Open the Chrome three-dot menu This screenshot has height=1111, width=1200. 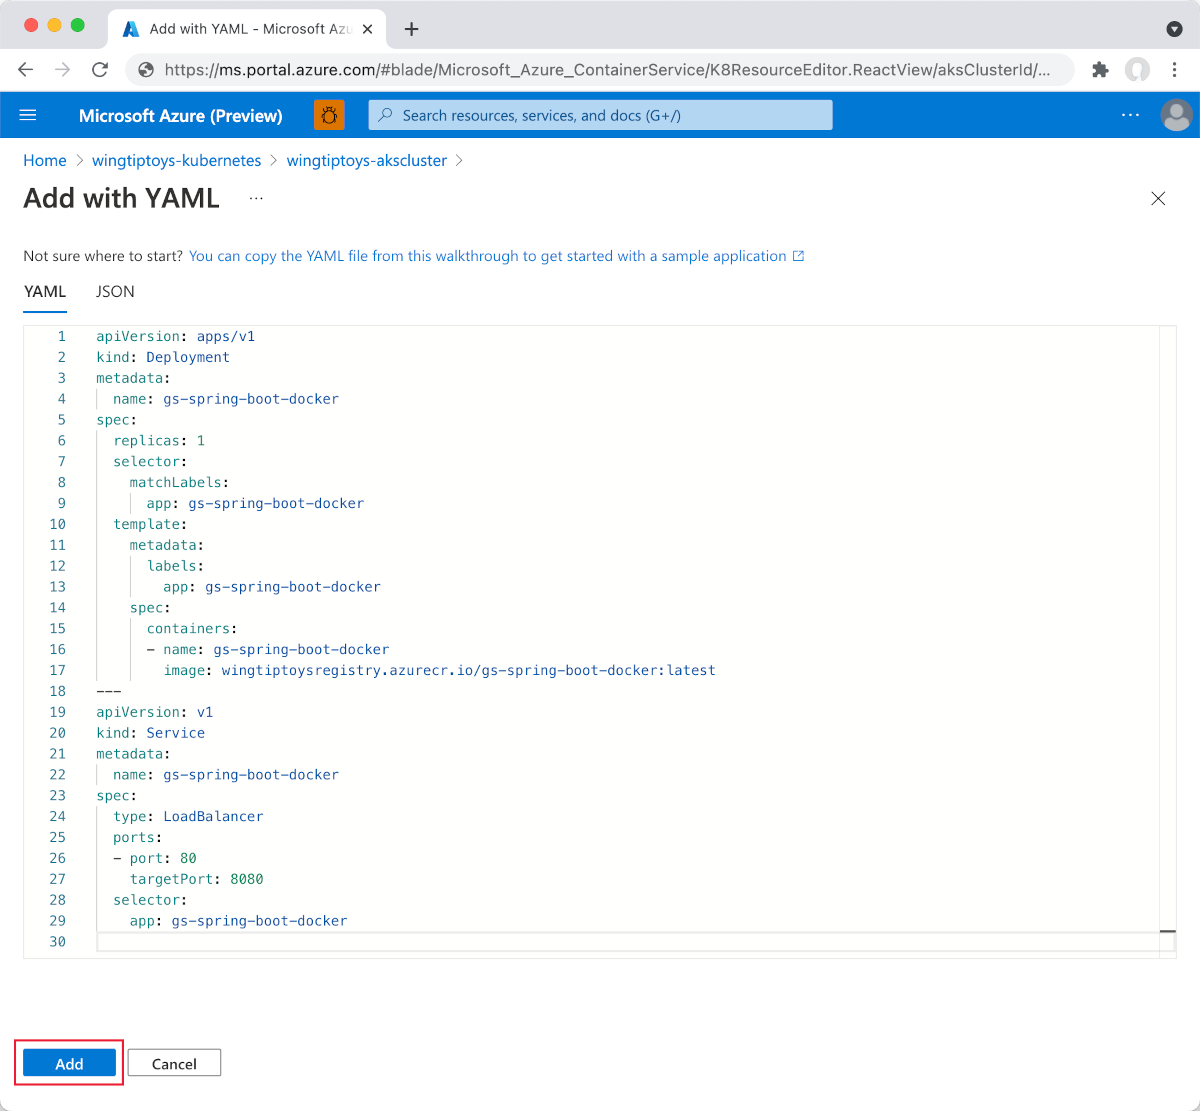(x=1175, y=69)
